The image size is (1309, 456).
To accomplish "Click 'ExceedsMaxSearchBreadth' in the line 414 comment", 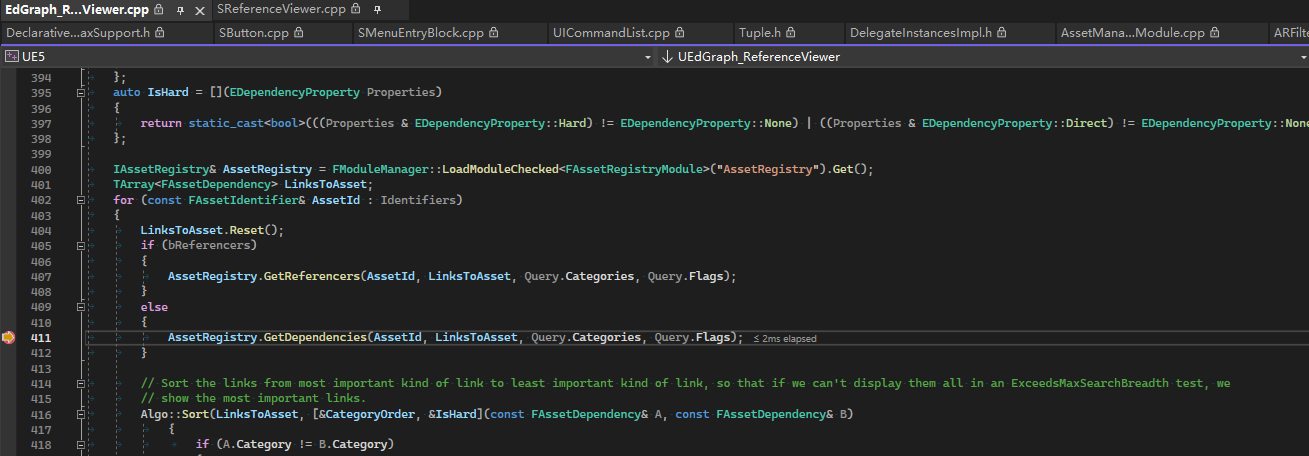I will point(1091,384).
